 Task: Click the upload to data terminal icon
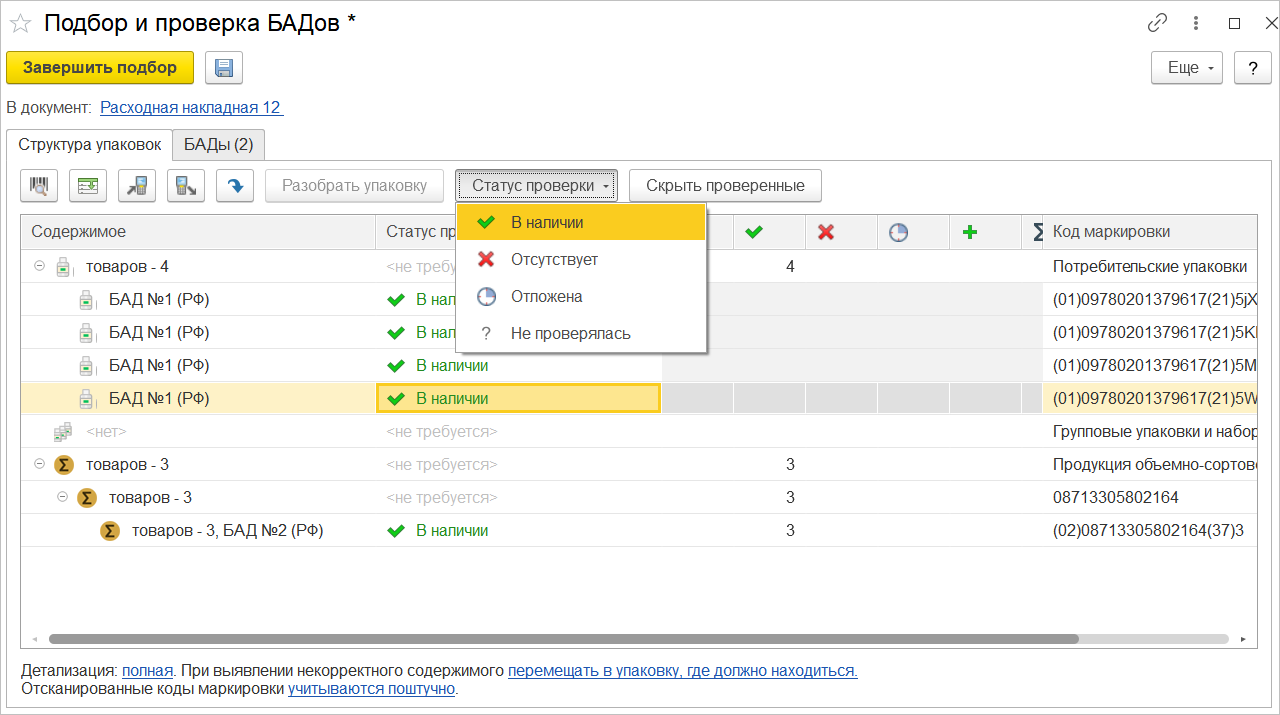click(137, 186)
